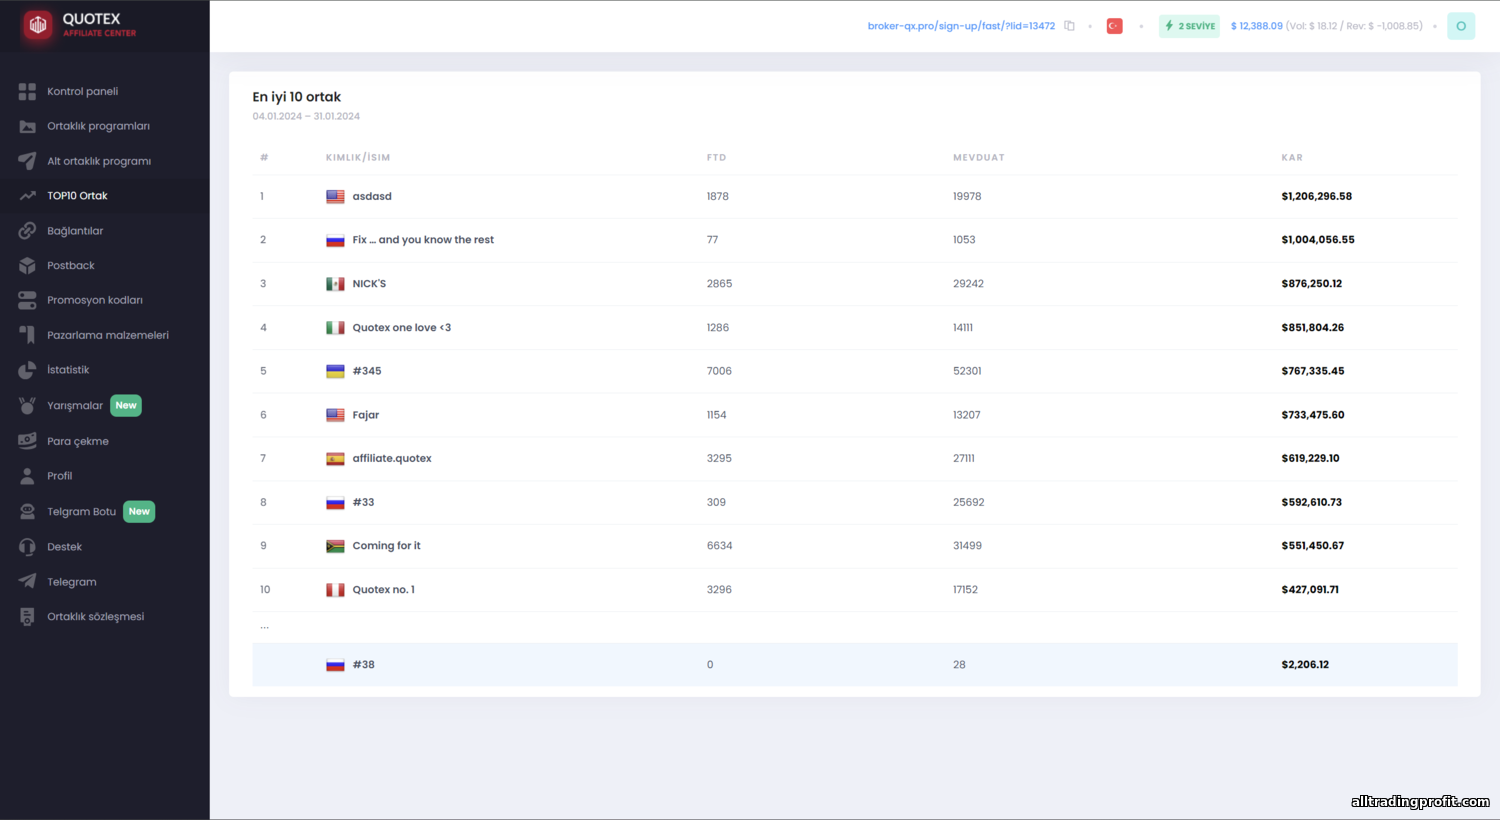Click profit value $876,250.12
This screenshot has height=820, width=1500.
[x=1312, y=284]
